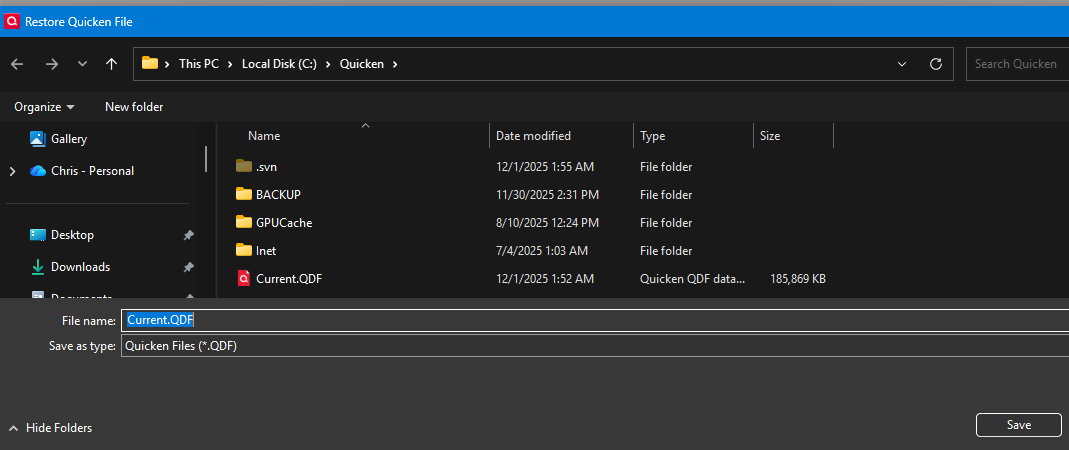
Task: Click Quicken breadcrumb in address bar
Action: pyautogui.click(x=362, y=64)
